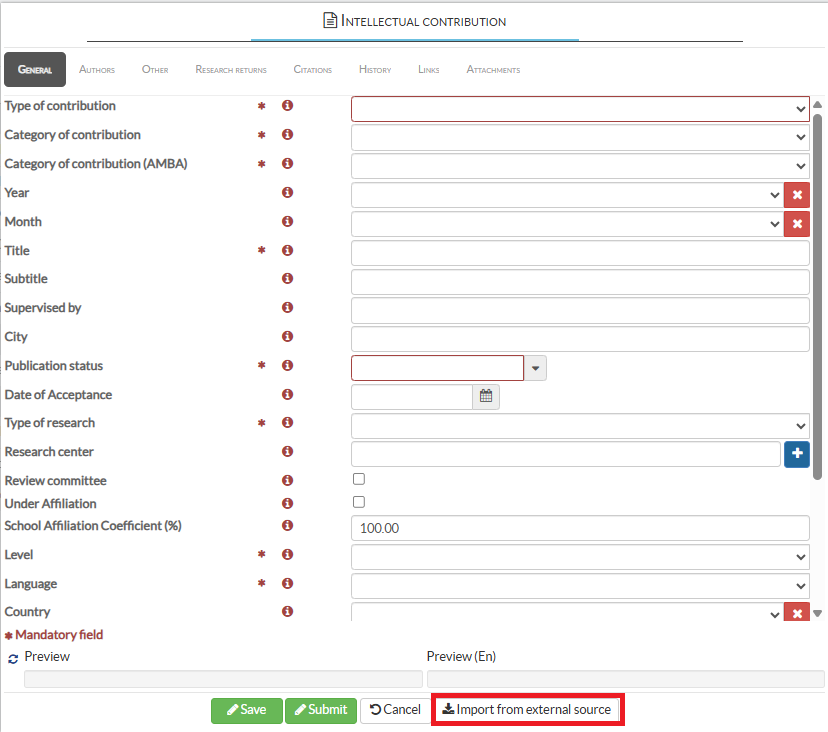
Task: Click Import from external source button
Action: [527, 710]
